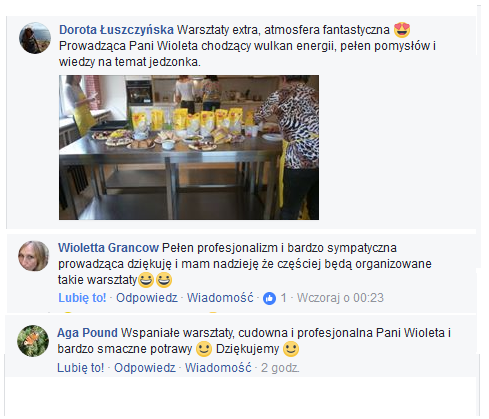The height and width of the screenshot is (419, 489).
Task: Click heart-eyes emoji in Dorota's comment
Action: coord(402,30)
